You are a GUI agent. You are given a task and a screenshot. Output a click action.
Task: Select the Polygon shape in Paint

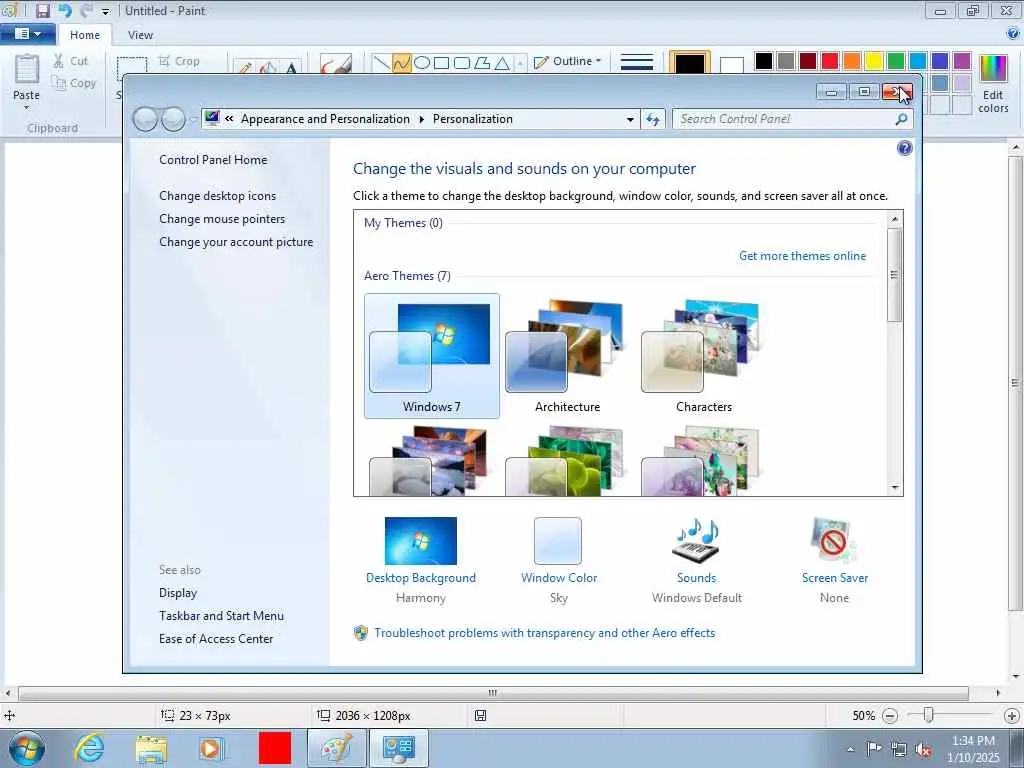pyautogui.click(x=482, y=63)
